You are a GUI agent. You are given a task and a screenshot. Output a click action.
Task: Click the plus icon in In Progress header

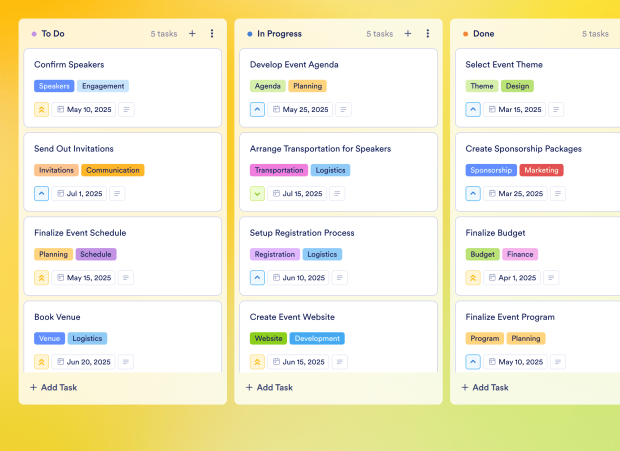(x=408, y=33)
